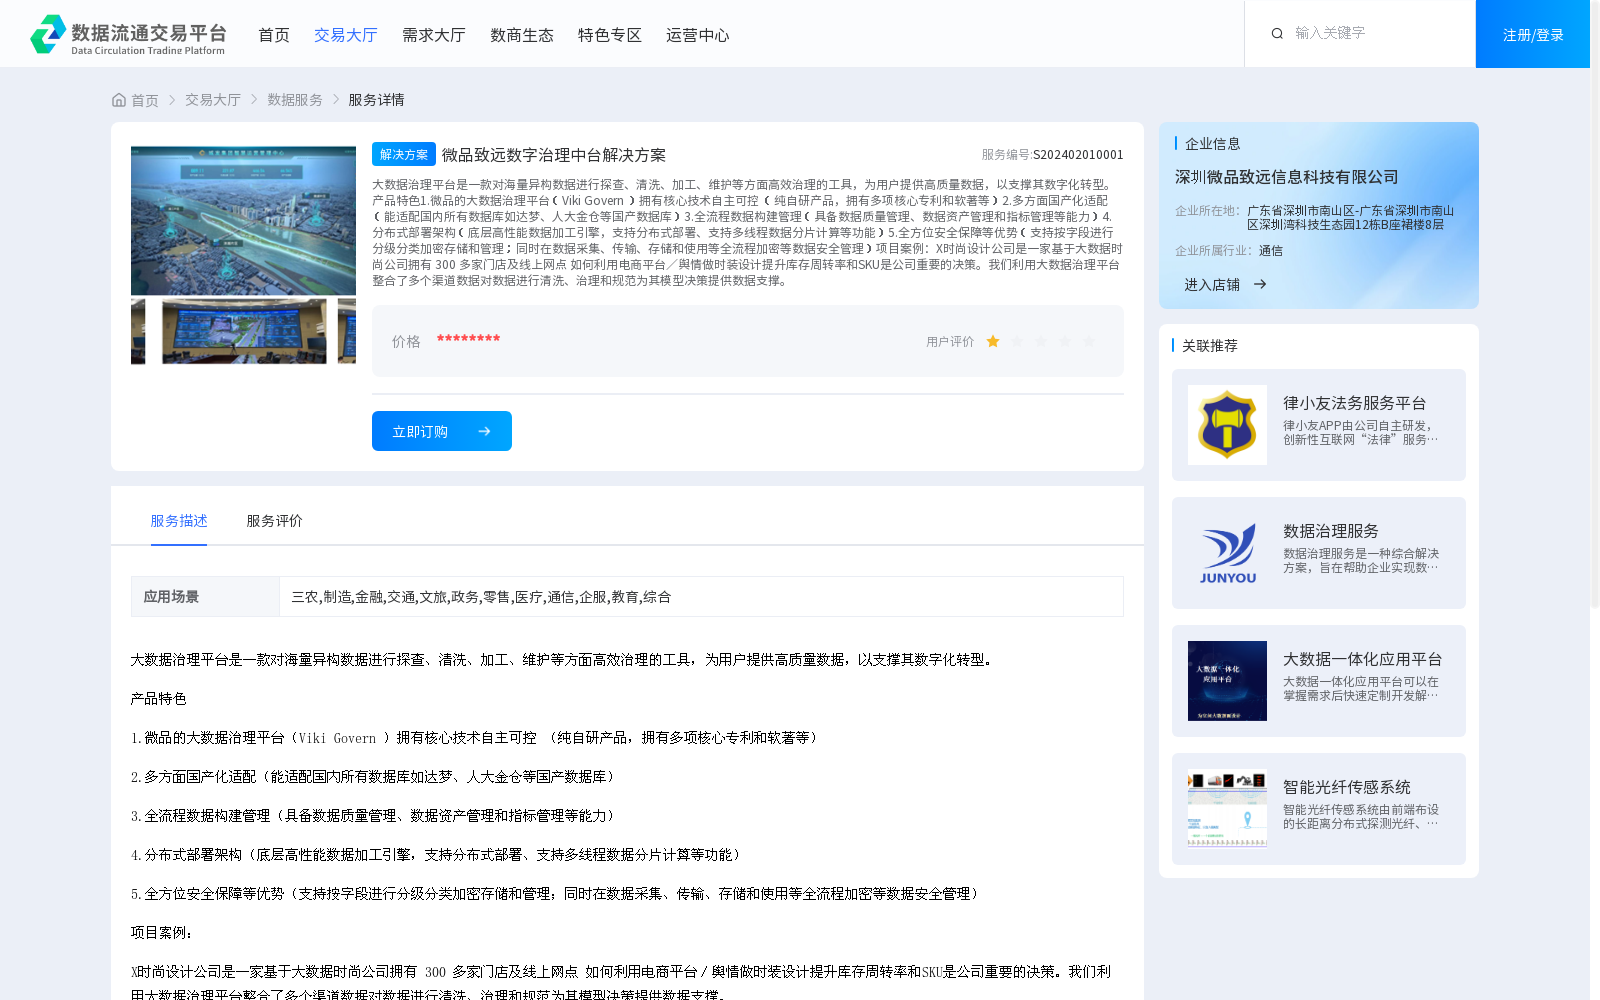The height and width of the screenshot is (1000, 1600).
Task: Click the search magnifier icon
Action: click(x=1277, y=34)
